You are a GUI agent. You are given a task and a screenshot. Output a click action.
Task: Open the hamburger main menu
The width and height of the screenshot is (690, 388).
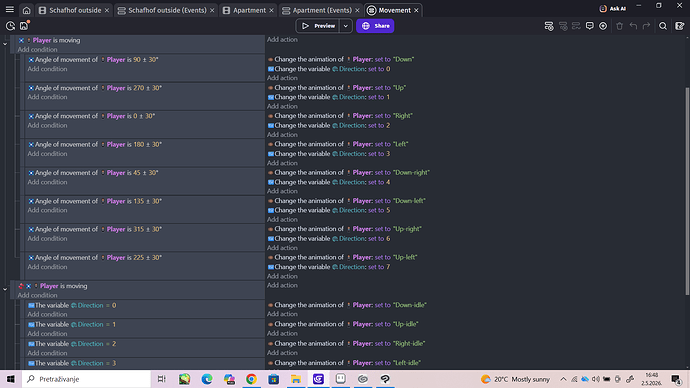pos(10,10)
